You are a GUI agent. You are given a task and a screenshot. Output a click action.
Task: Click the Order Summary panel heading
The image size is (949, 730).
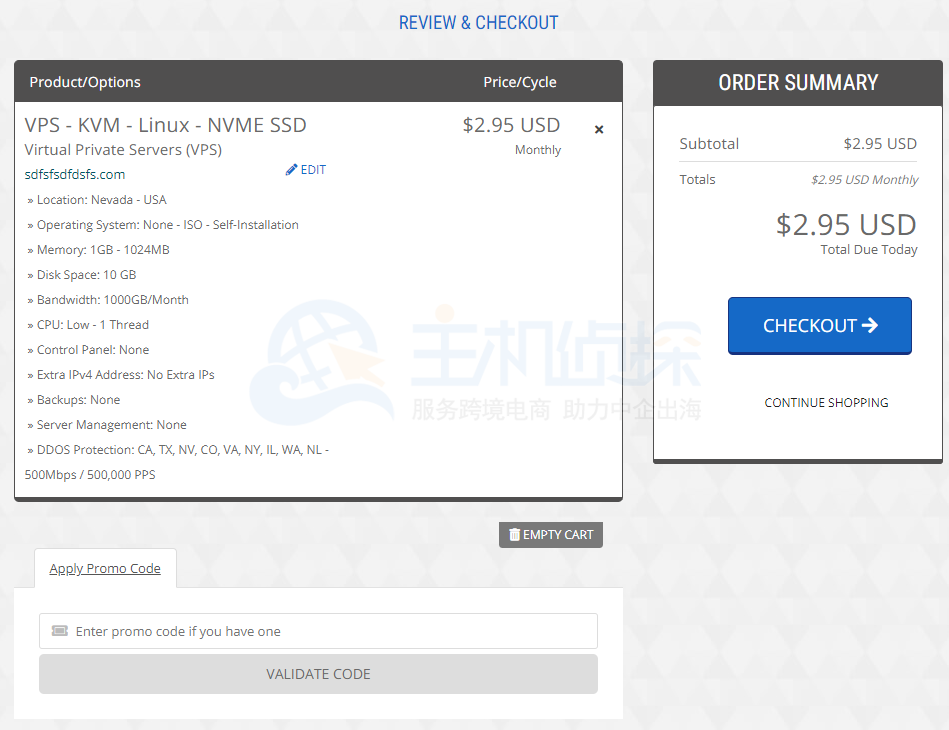[x=798, y=83]
